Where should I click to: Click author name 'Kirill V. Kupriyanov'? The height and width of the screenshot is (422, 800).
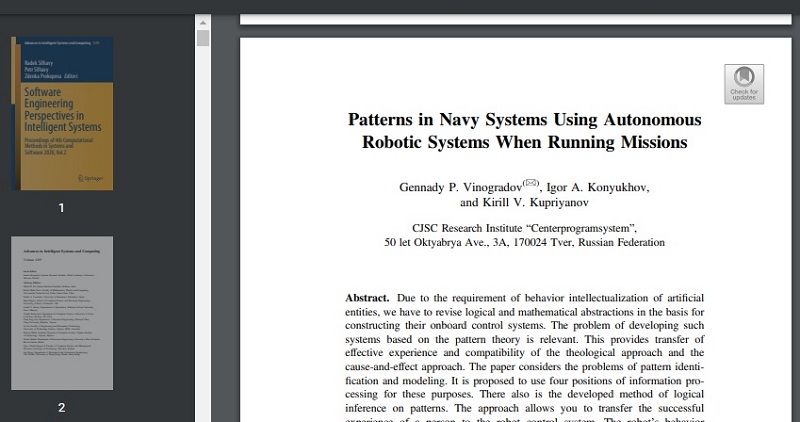(534, 203)
